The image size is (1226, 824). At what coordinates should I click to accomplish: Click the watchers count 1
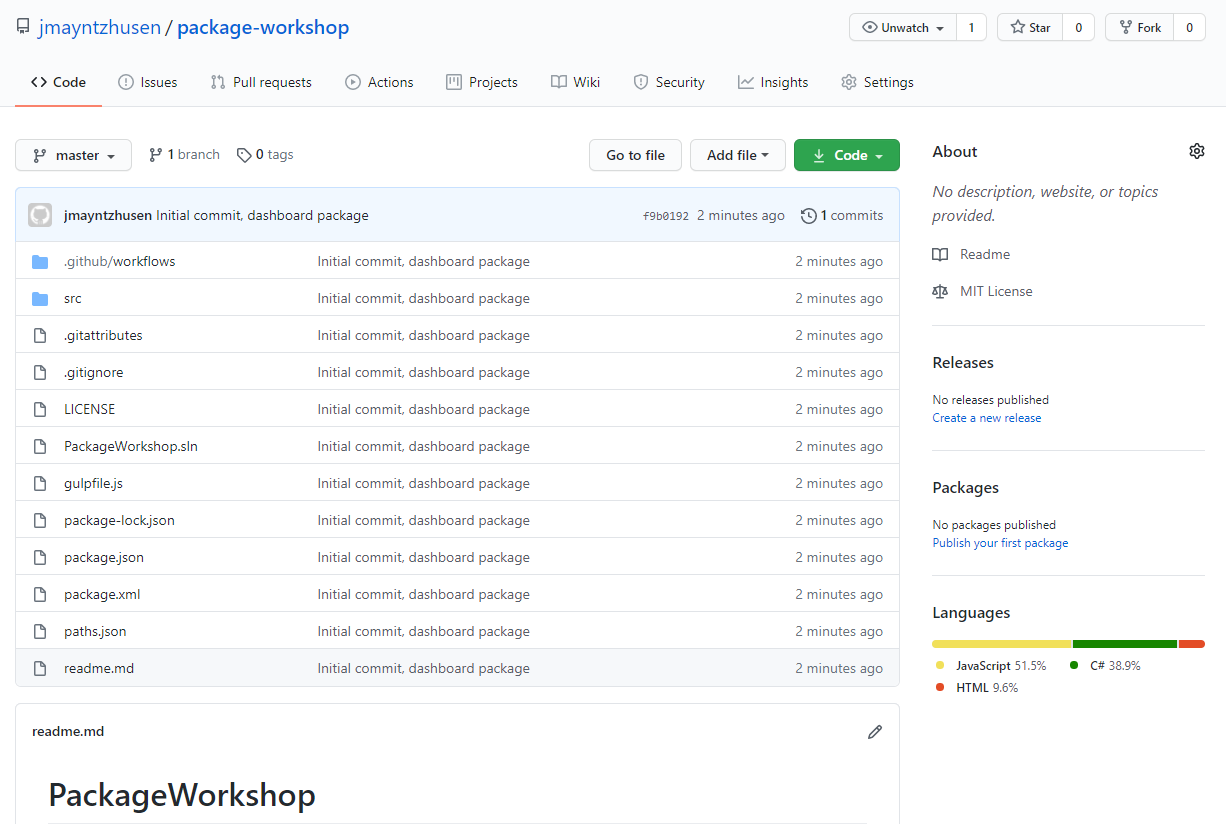click(971, 27)
